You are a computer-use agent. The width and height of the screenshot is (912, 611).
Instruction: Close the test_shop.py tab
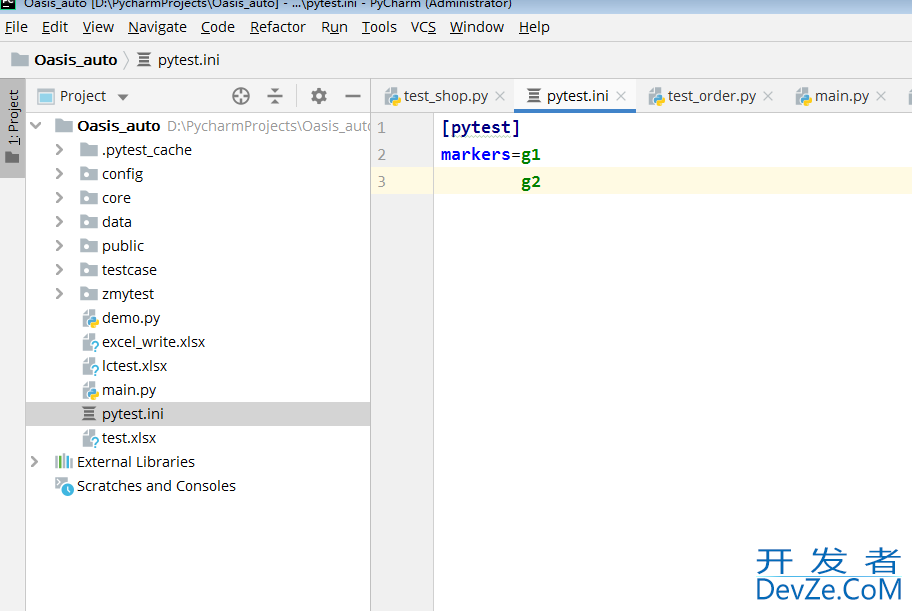pyautogui.click(x=500, y=96)
